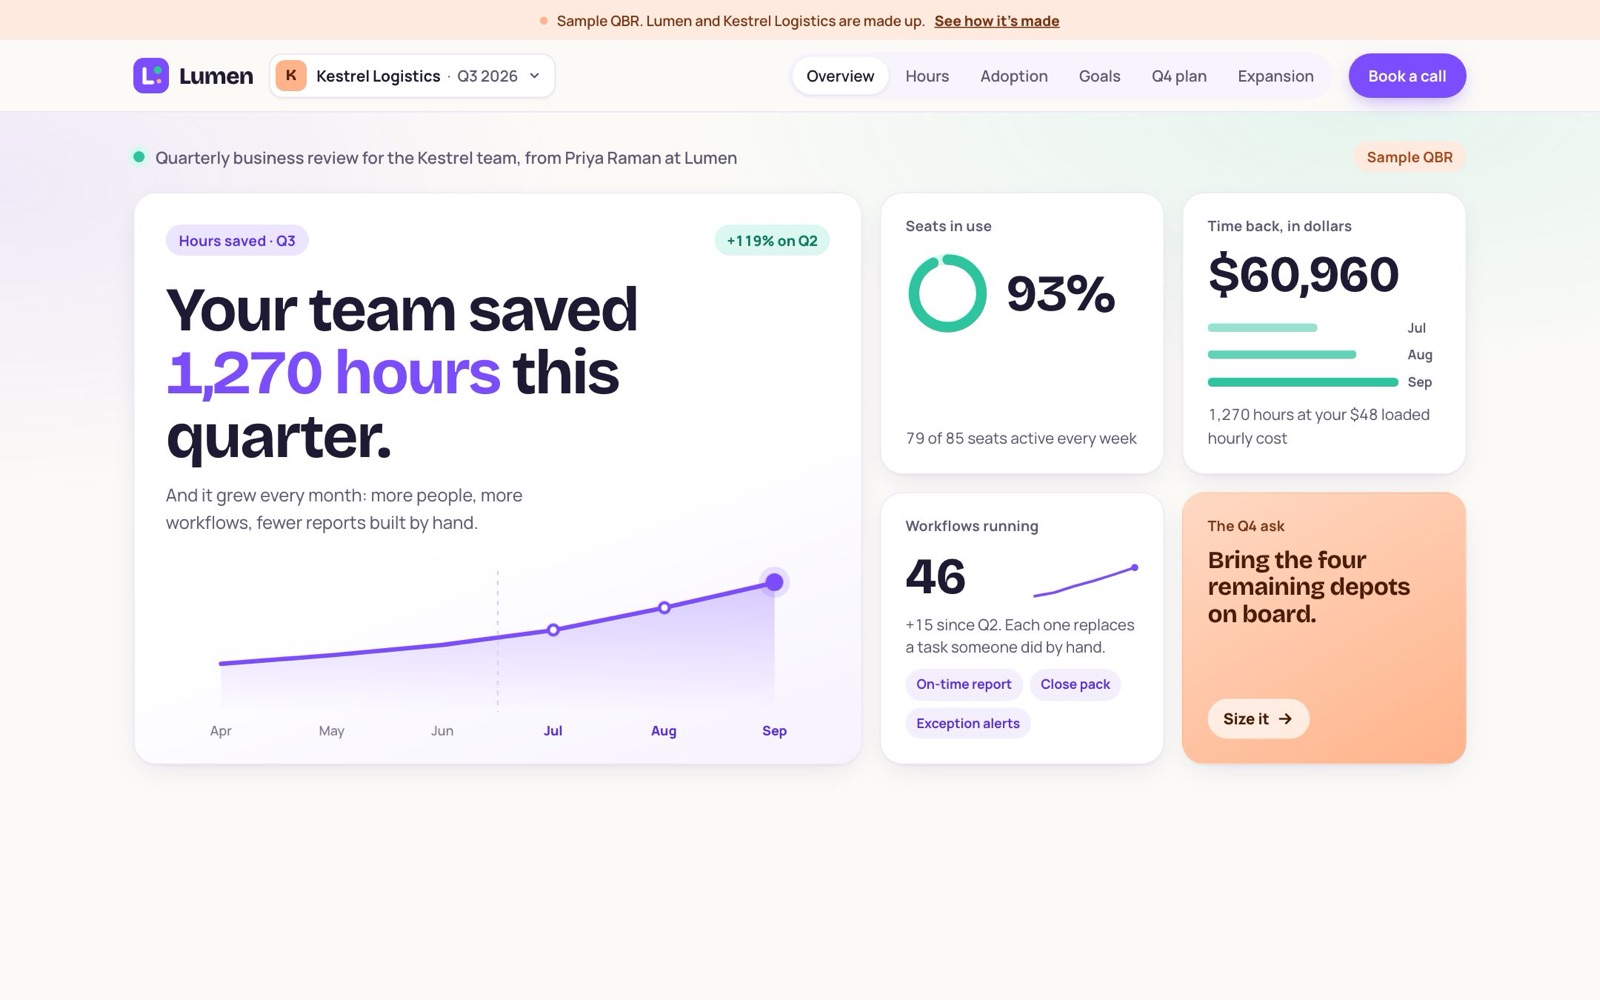This screenshot has height=1000, width=1600.
Task: Select the Exception alerts tag
Action: [968, 723]
